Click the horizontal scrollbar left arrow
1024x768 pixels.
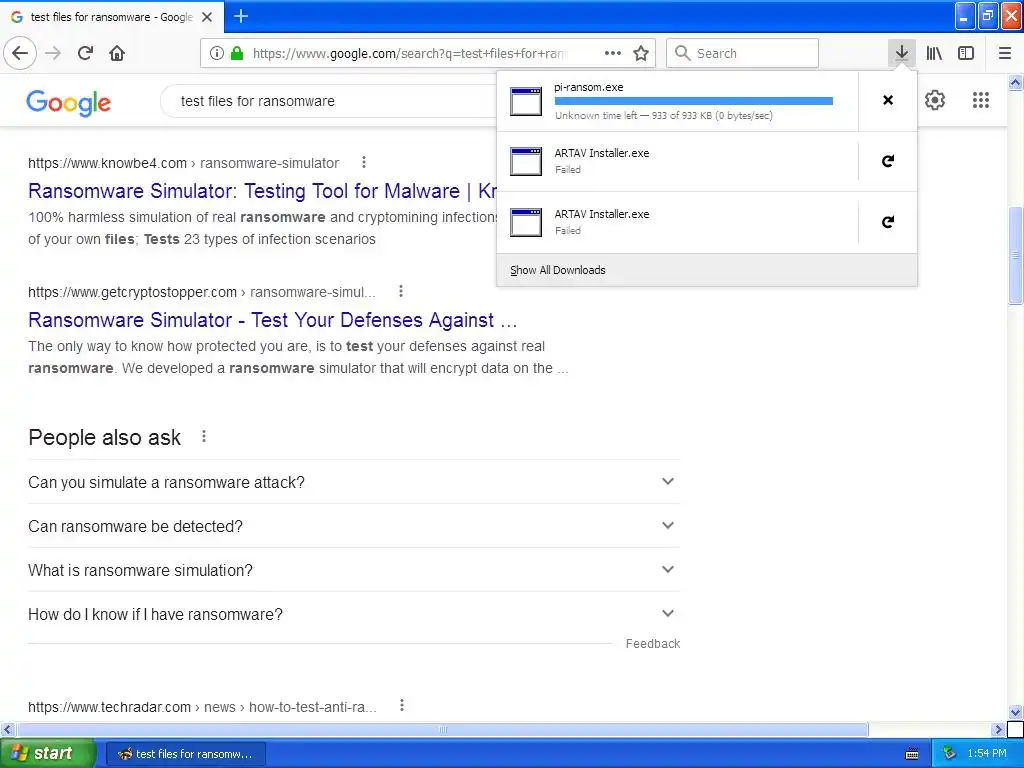tap(8, 729)
